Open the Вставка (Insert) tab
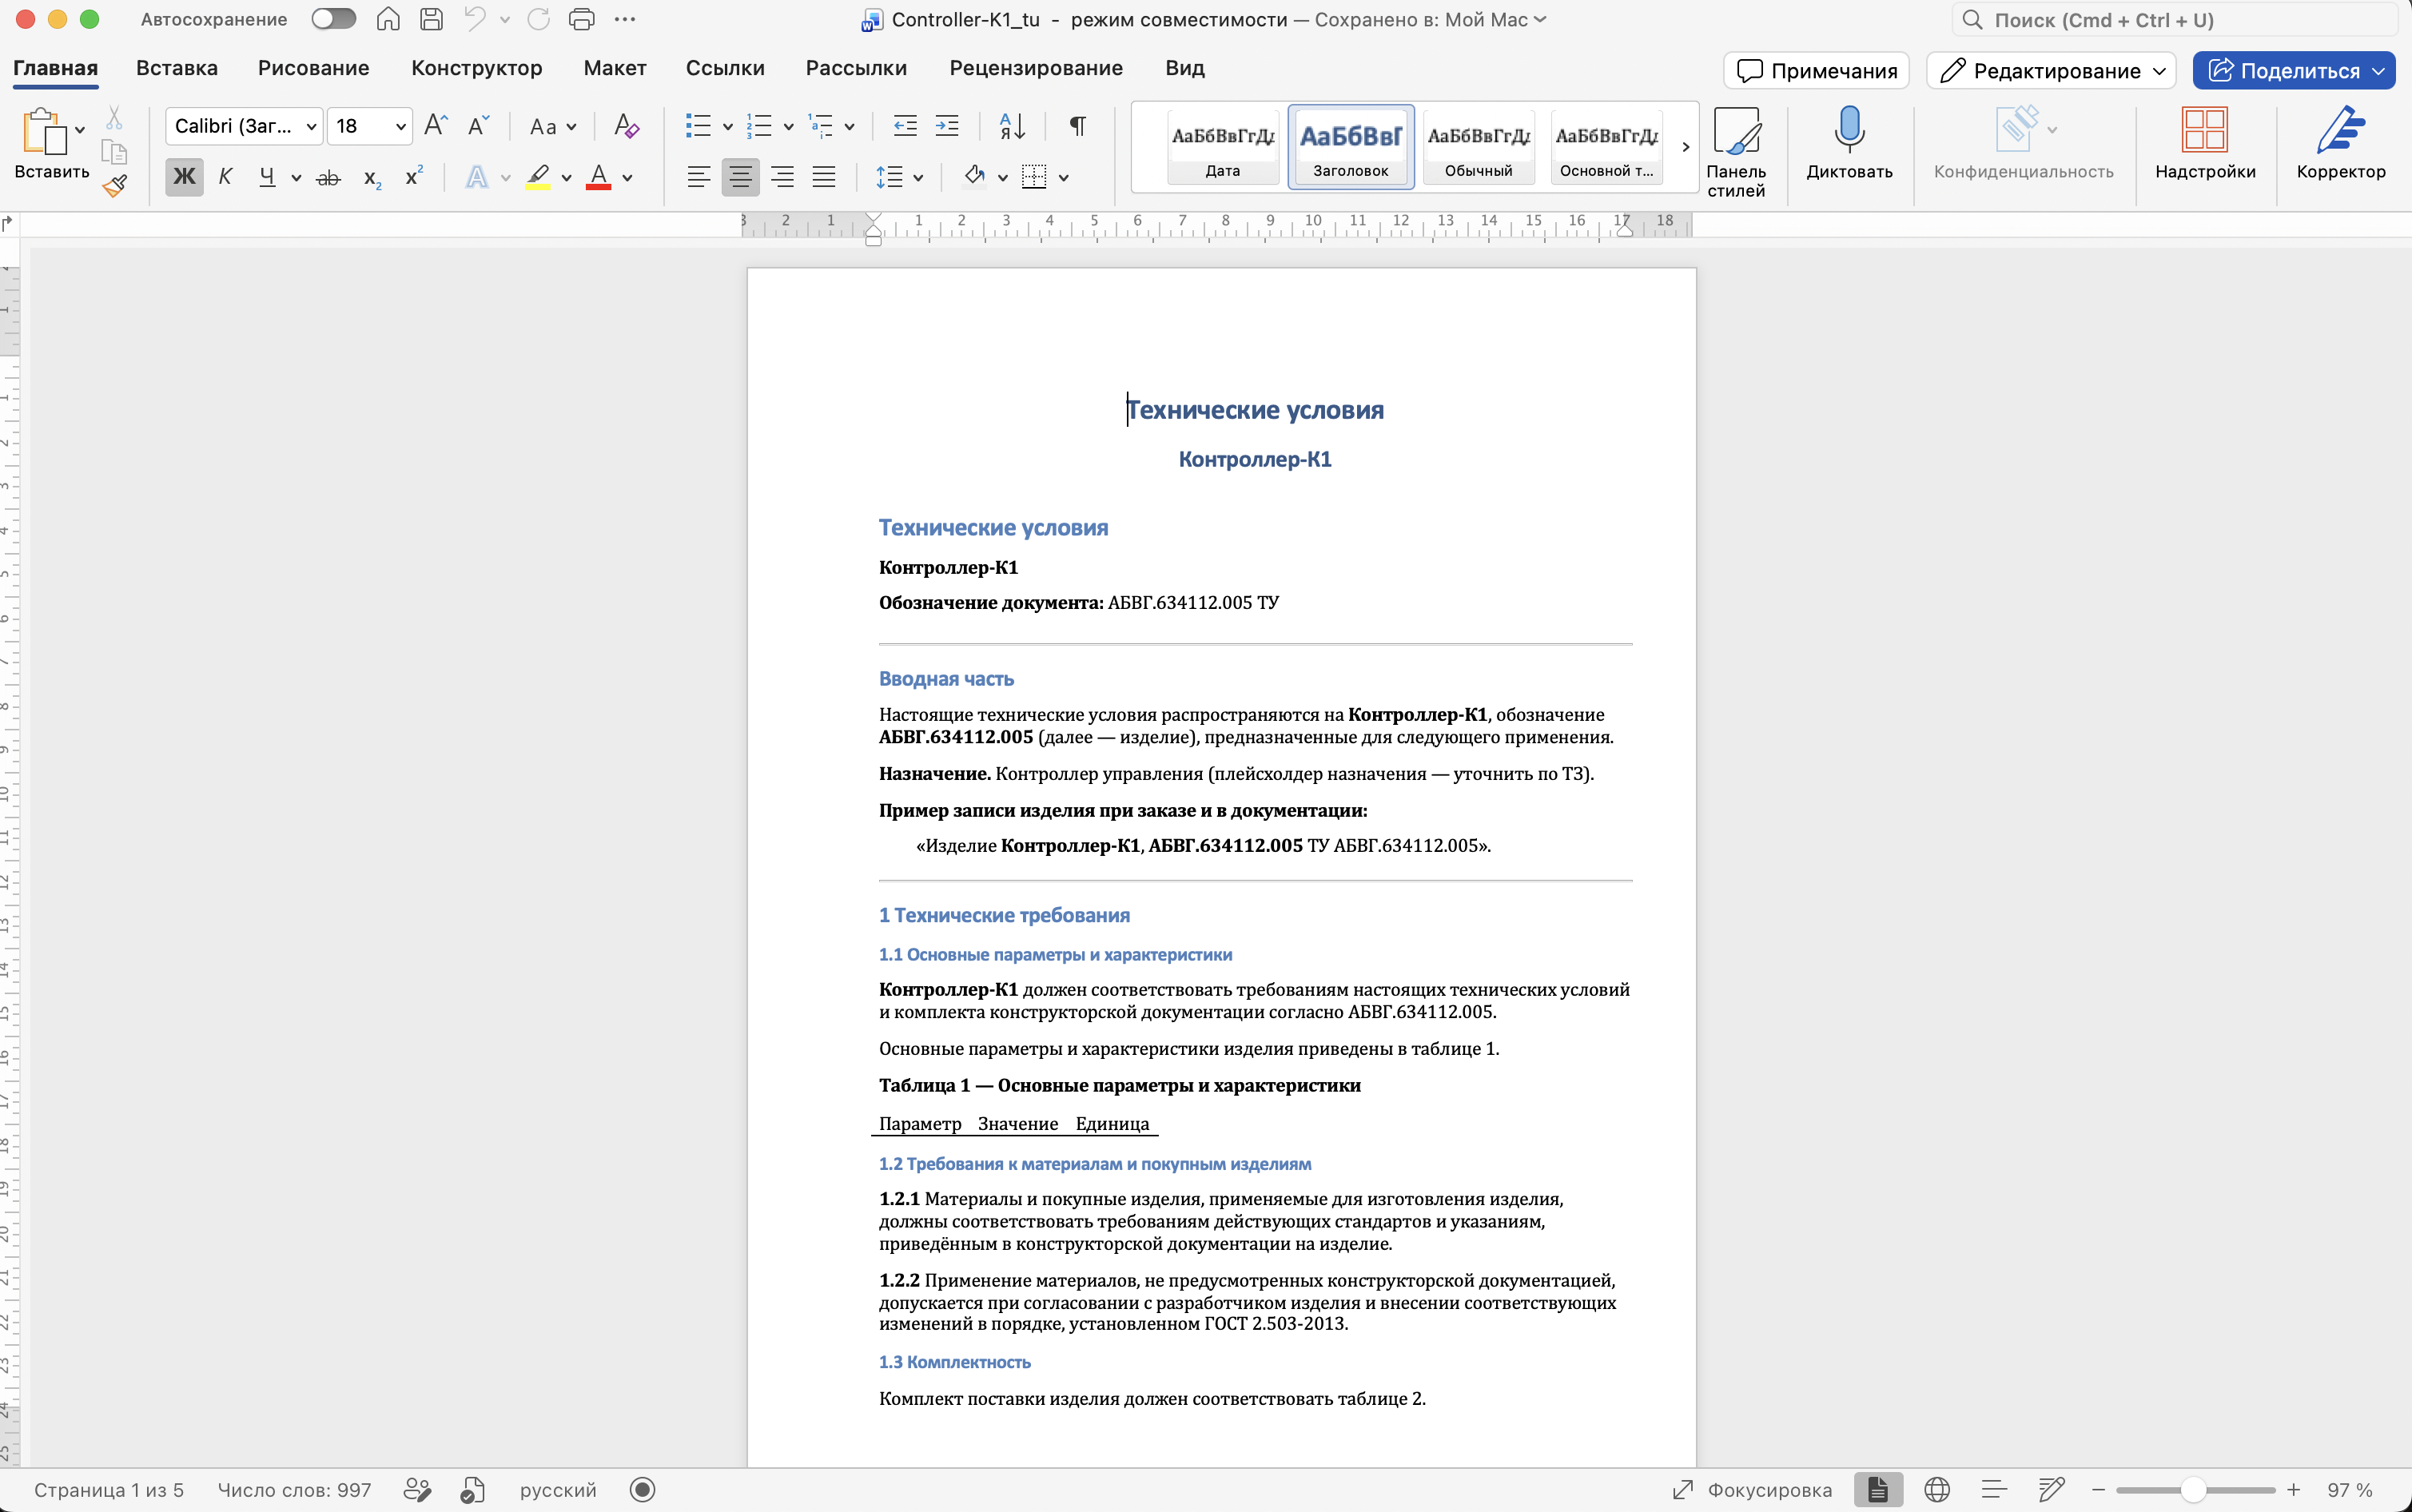 coord(177,68)
